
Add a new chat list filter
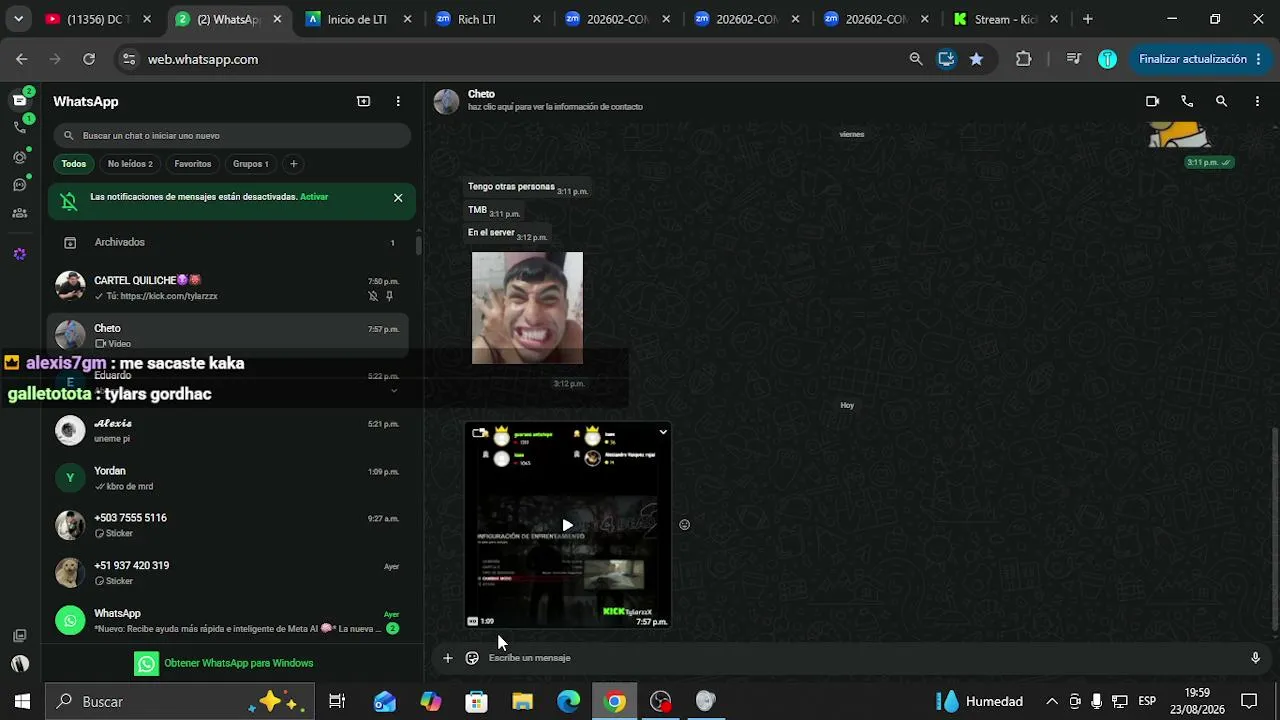(x=293, y=164)
